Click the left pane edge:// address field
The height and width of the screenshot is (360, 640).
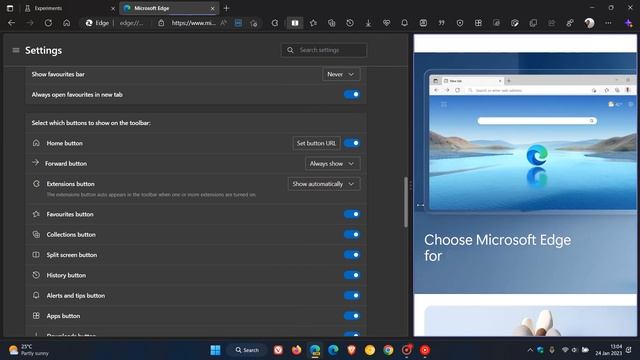click(131, 23)
